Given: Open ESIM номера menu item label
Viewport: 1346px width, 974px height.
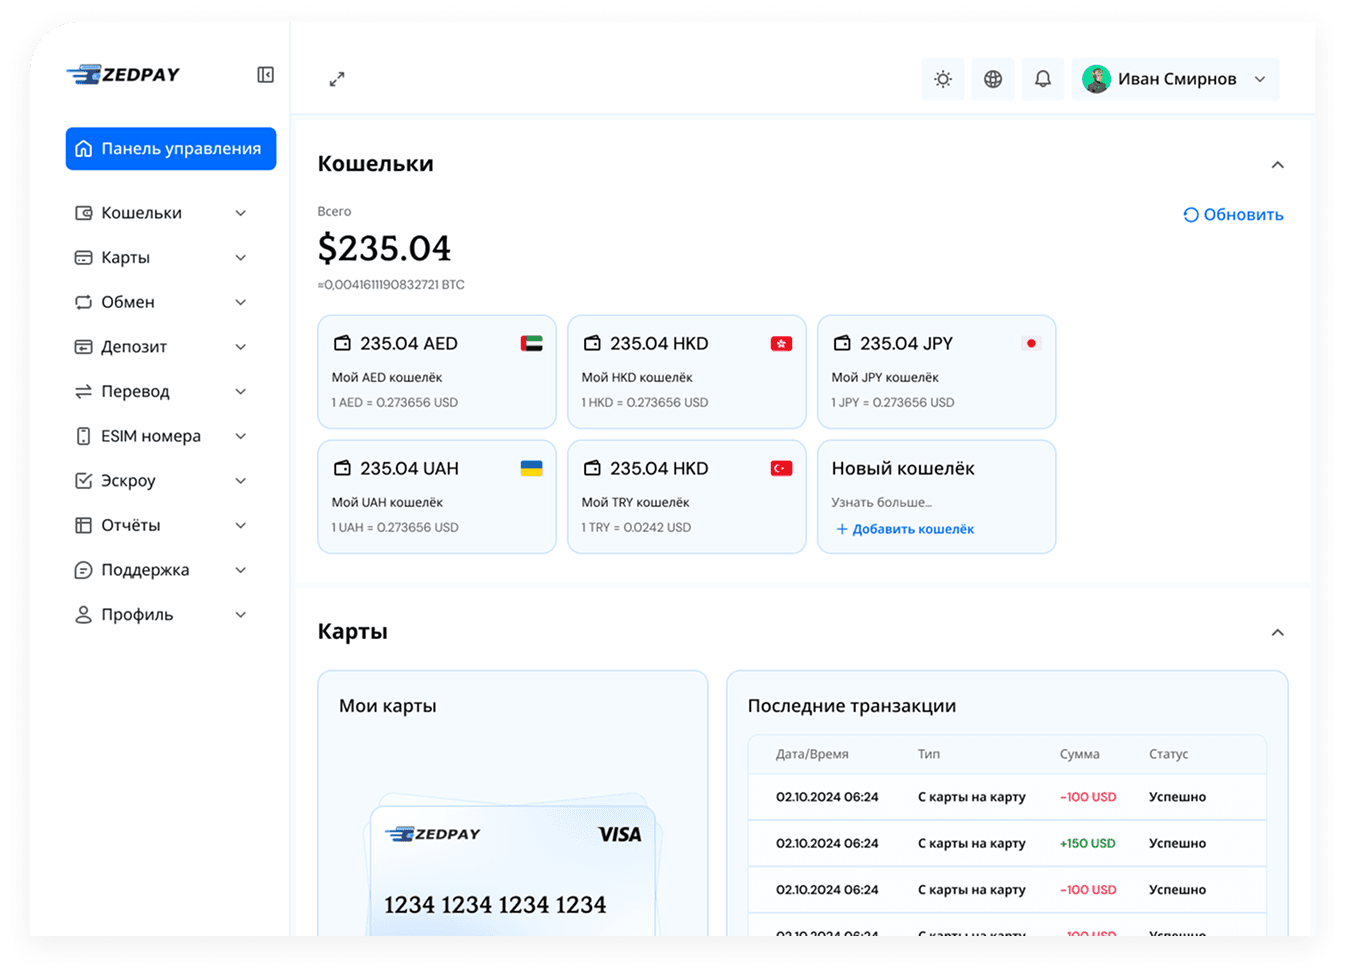Looking at the screenshot, I should [151, 436].
